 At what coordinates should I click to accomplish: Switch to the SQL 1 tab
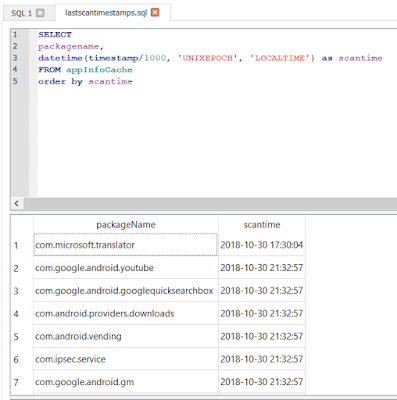click(21, 13)
